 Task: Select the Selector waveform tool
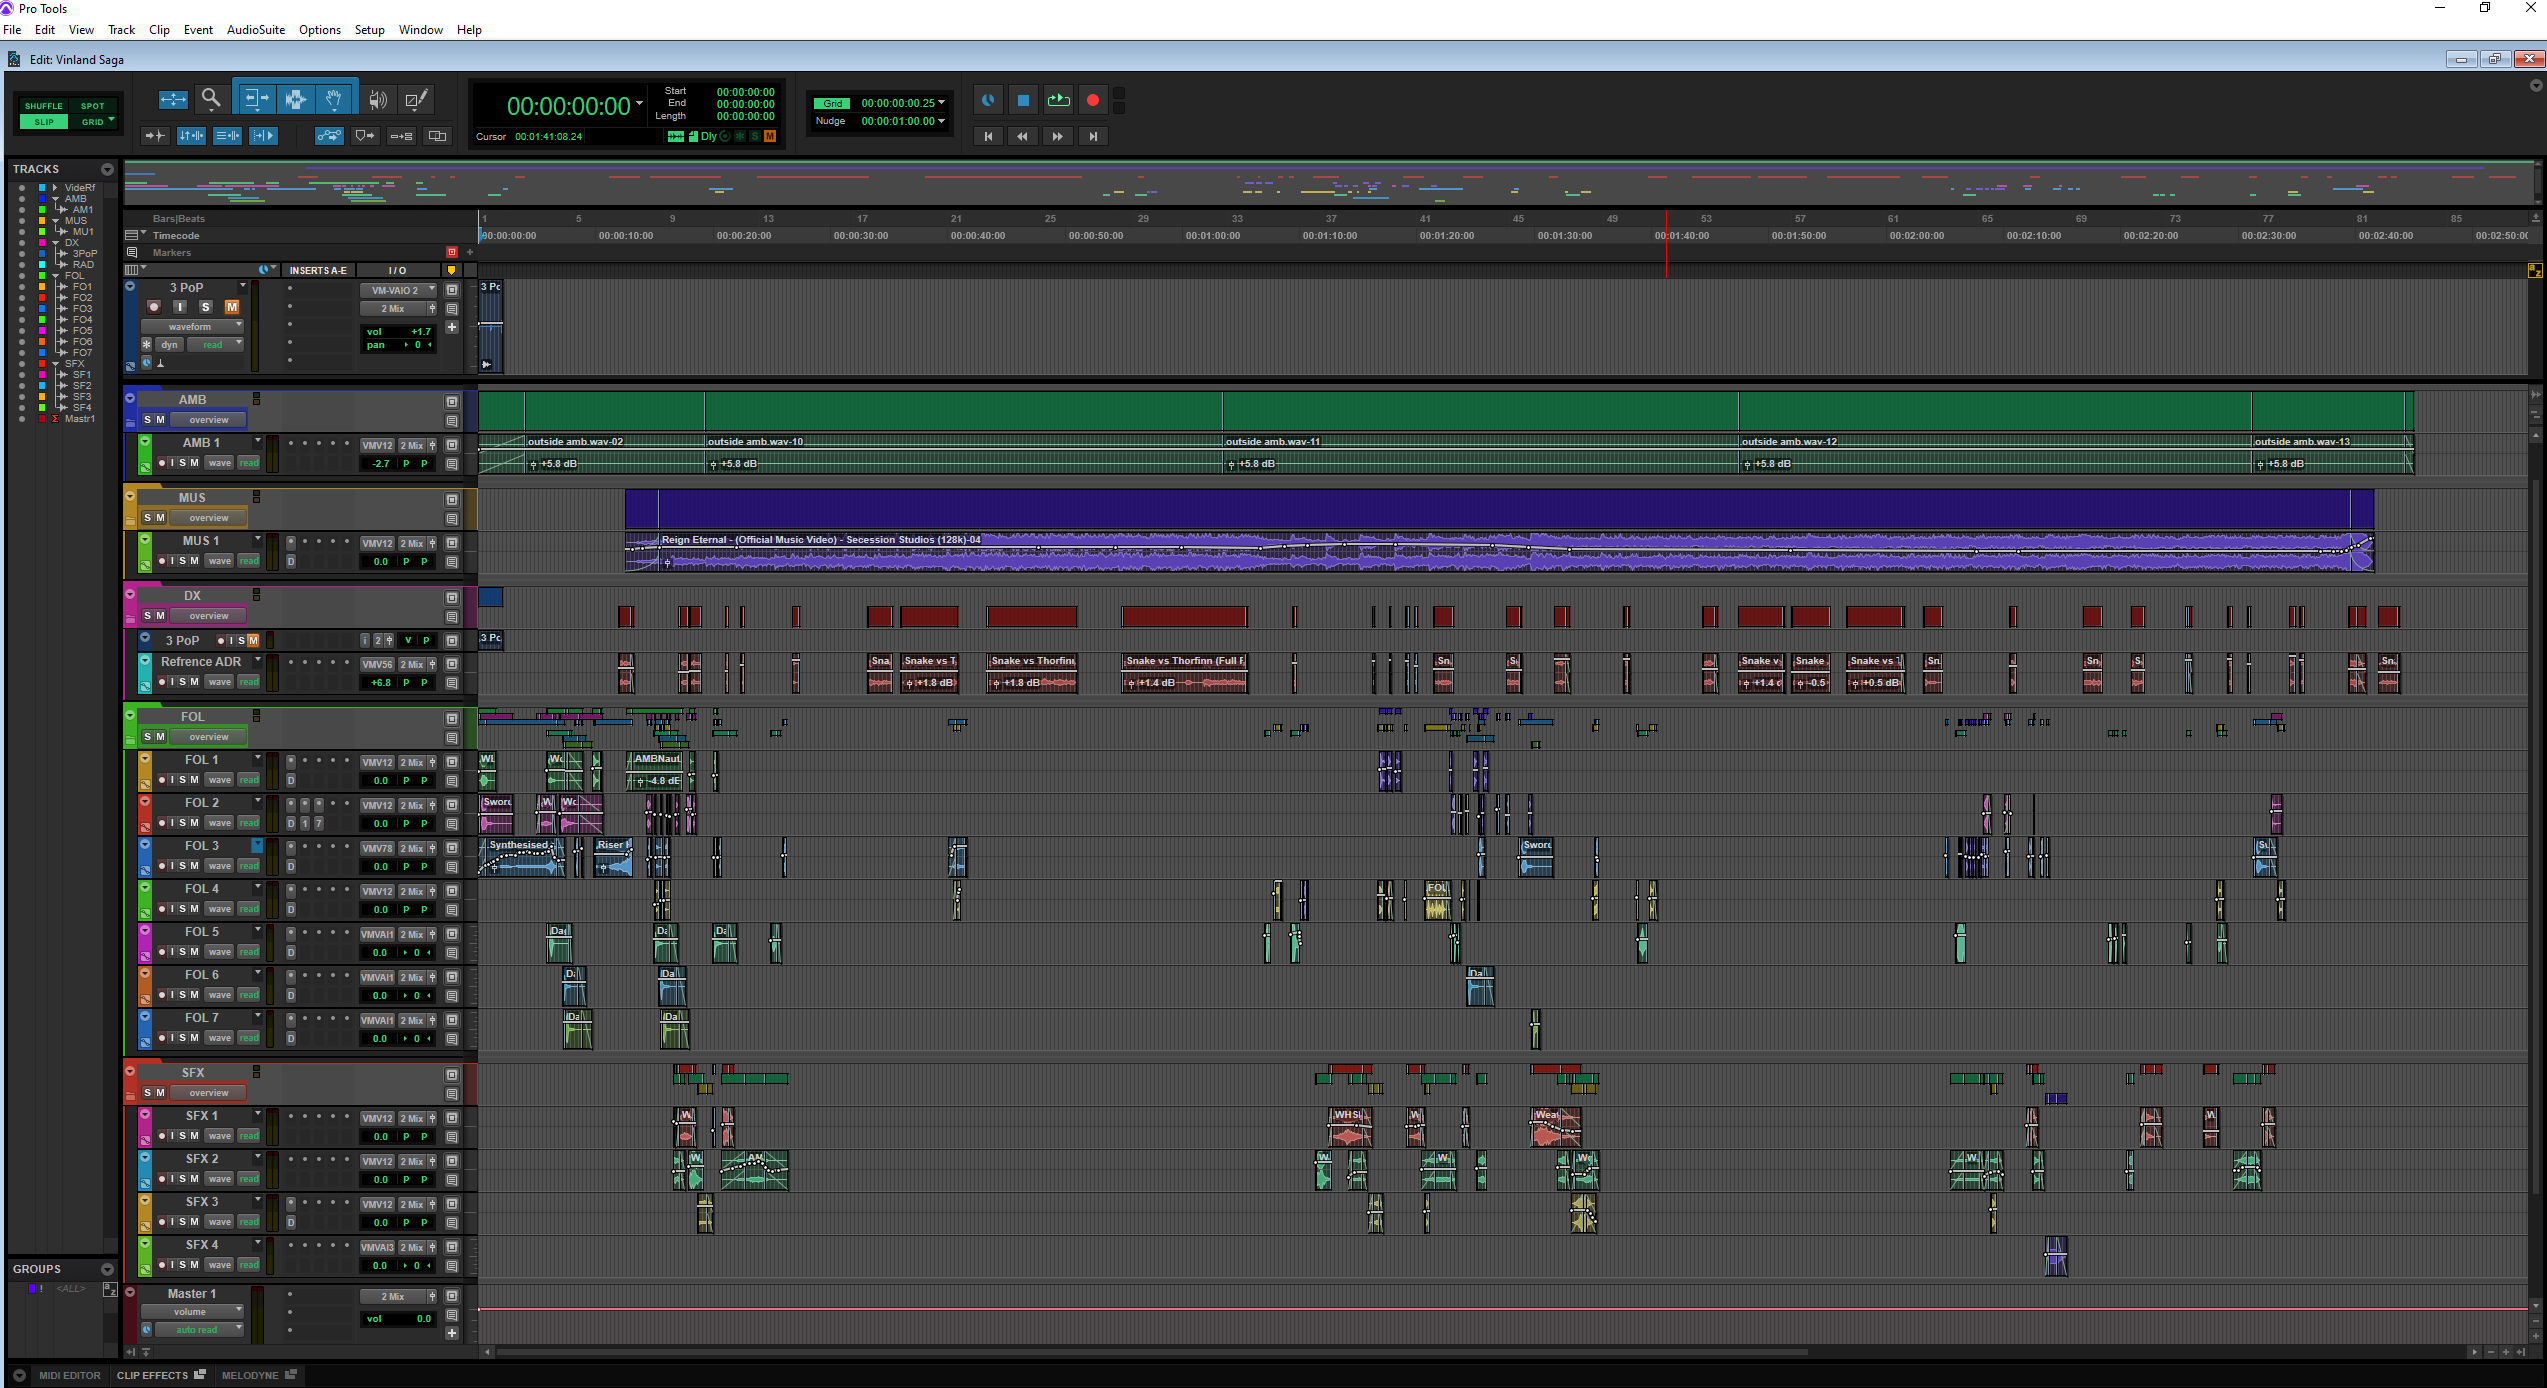click(x=295, y=98)
